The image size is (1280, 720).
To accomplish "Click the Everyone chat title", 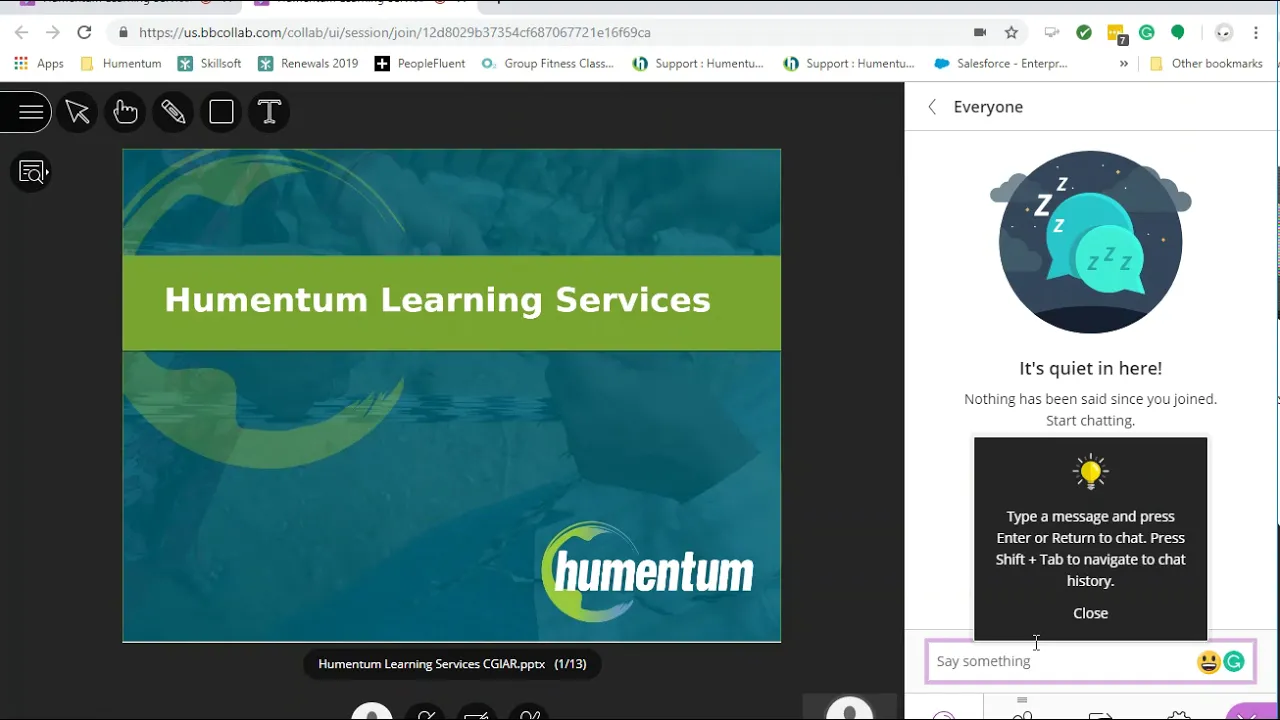I will (988, 107).
